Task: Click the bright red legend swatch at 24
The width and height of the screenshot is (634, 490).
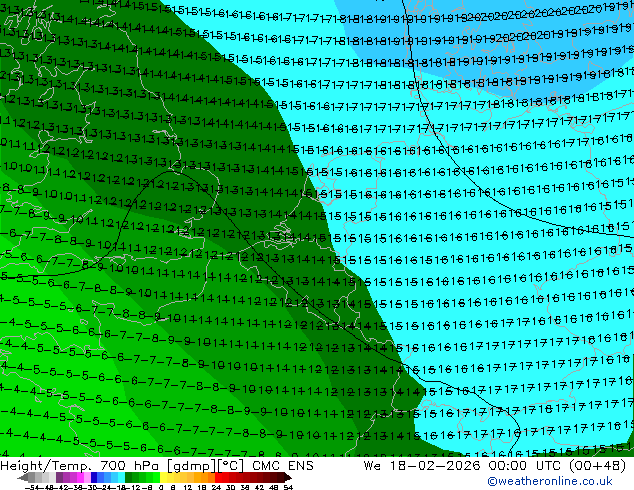Action: tap(218, 478)
